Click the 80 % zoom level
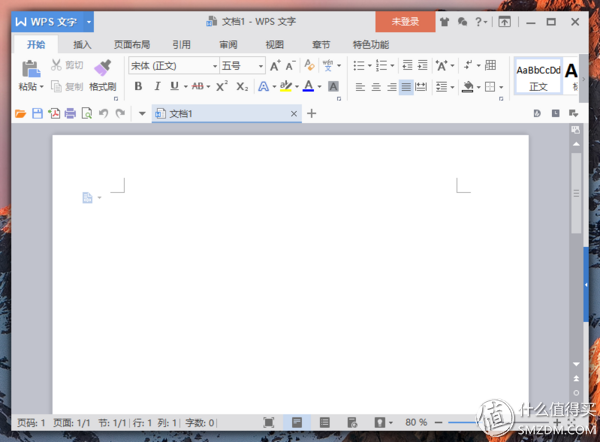 [x=416, y=422]
